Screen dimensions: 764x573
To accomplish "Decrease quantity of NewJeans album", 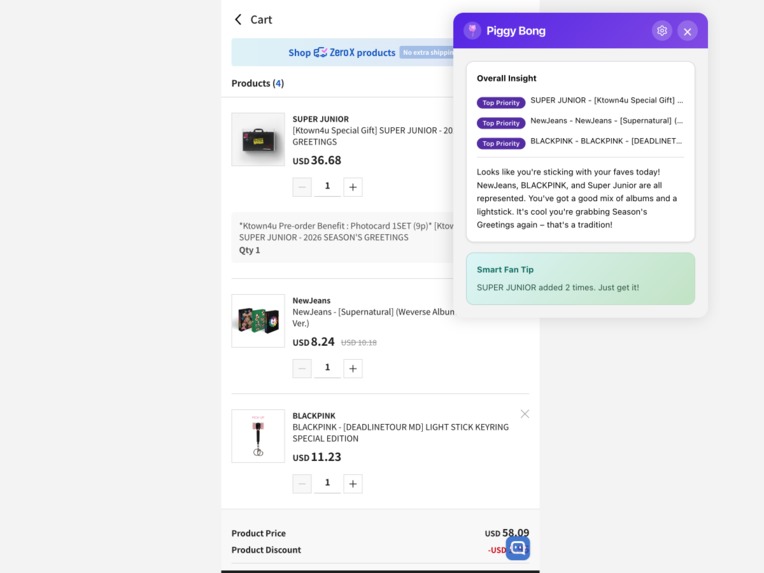I will click(302, 368).
